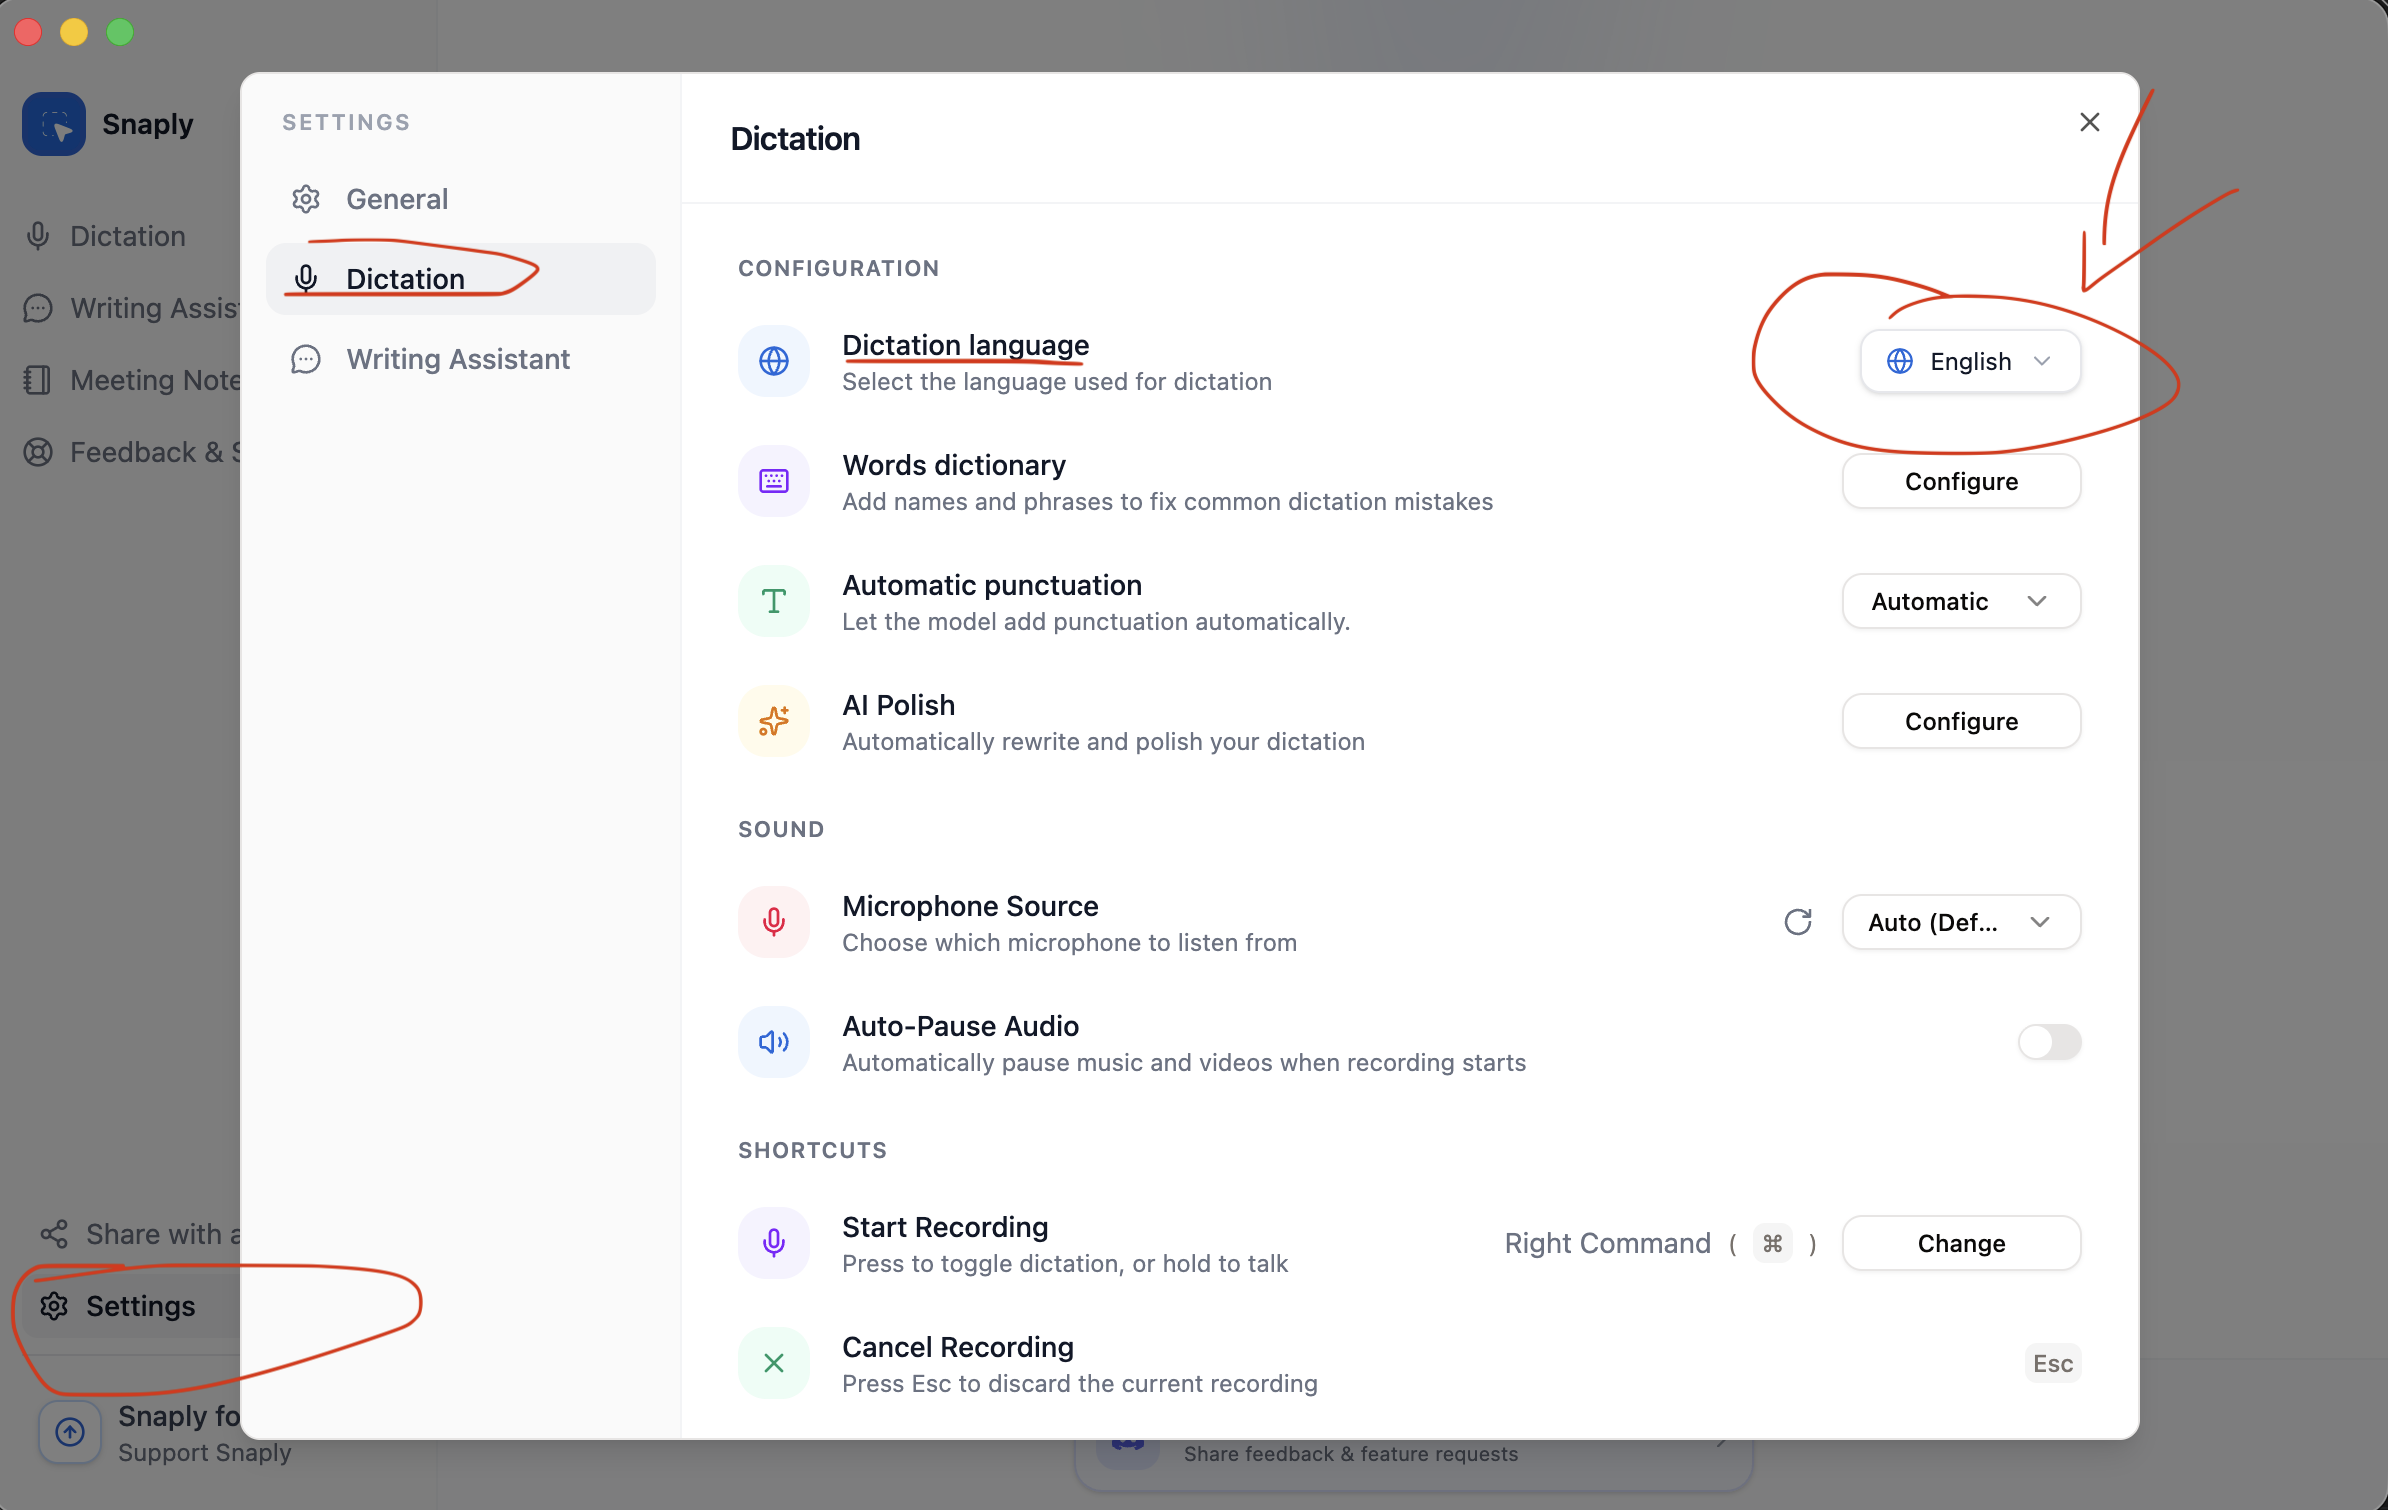Open the Dictation mic icon in the sidebar
The image size is (2388, 1510).
[38, 236]
